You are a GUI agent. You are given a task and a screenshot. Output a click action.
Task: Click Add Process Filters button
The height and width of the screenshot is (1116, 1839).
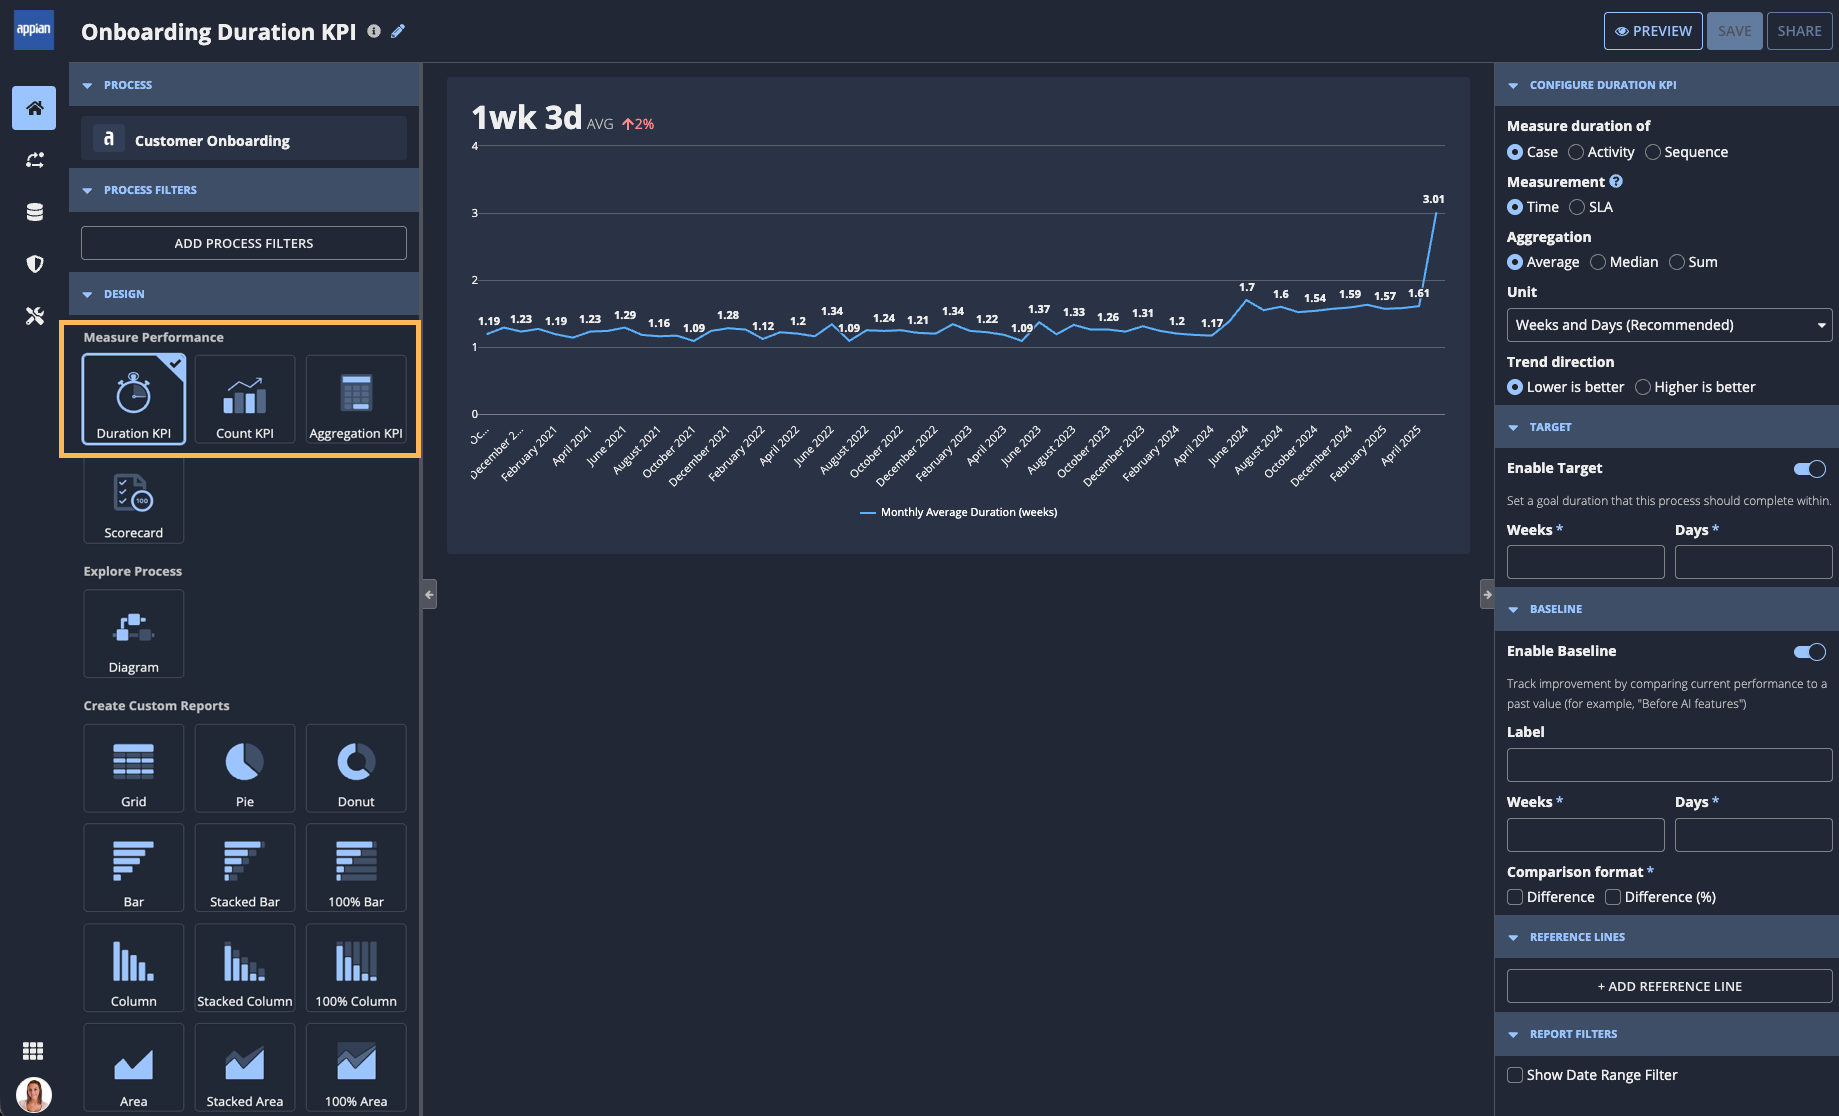(244, 243)
